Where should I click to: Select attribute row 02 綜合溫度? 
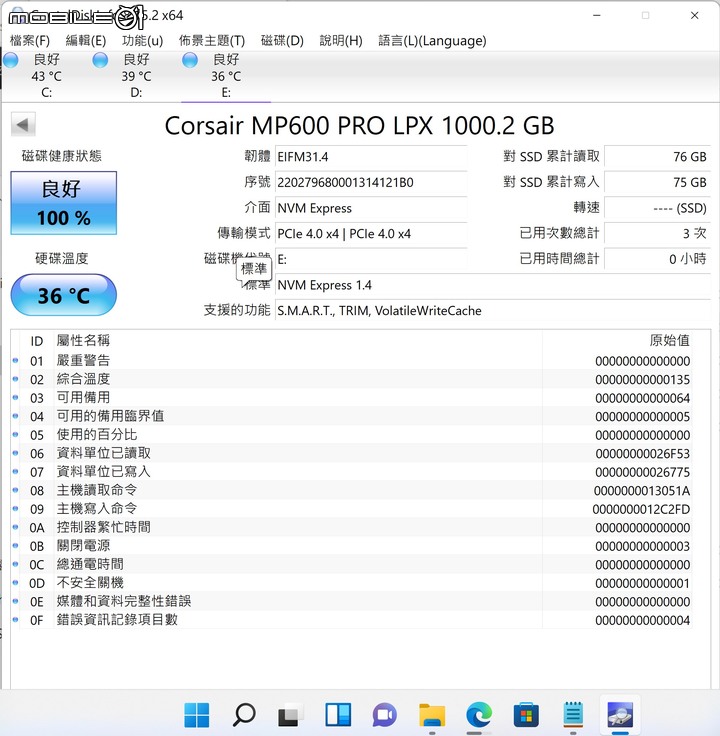click(x=351, y=379)
